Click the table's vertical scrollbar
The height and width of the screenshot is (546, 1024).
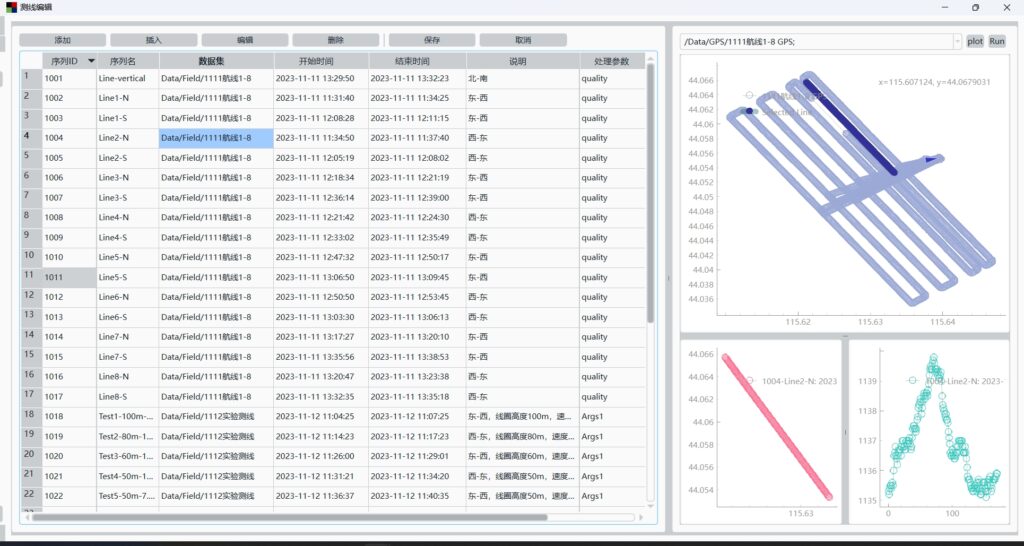(x=651, y=200)
